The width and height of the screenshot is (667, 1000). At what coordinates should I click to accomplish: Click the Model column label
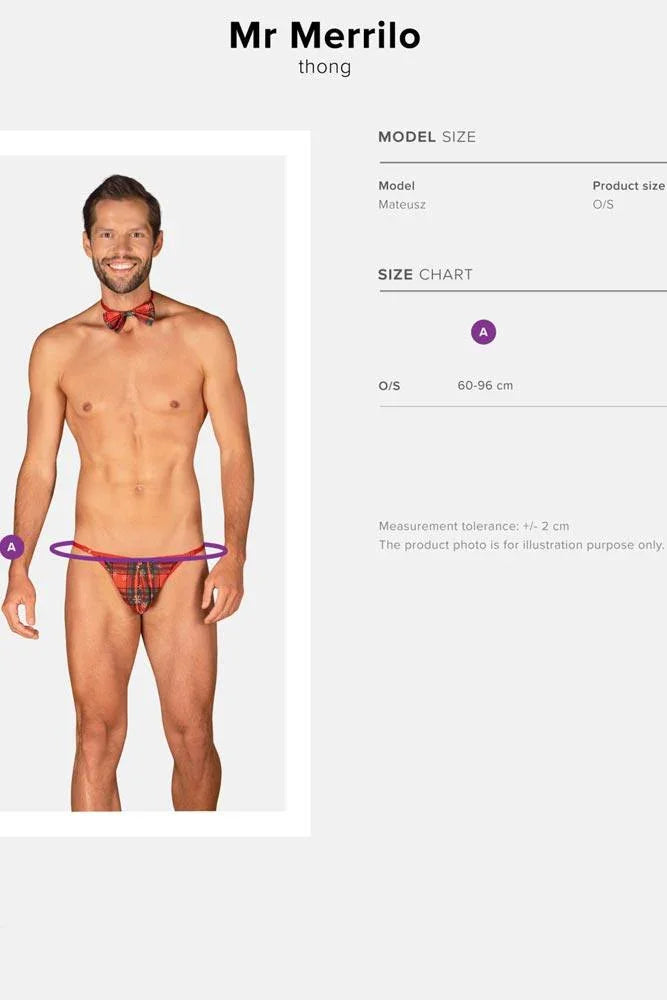pyautogui.click(x=397, y=186)
